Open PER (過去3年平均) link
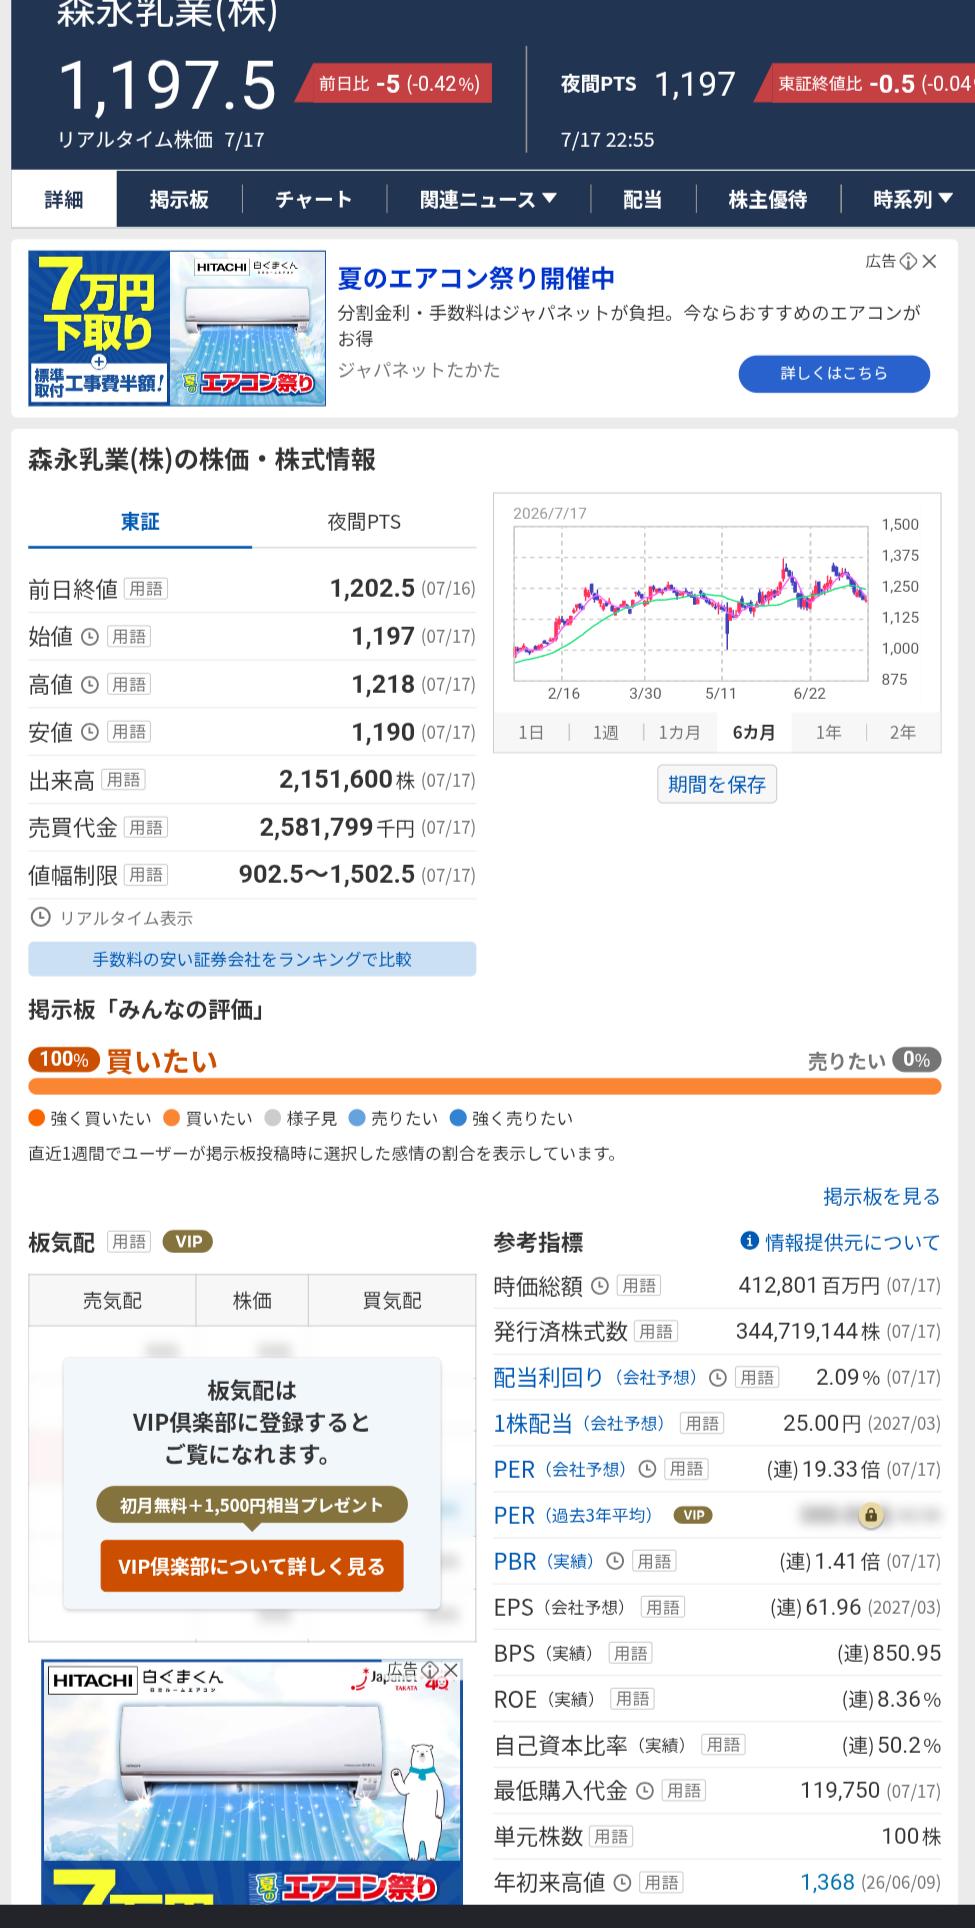 pos(574,1516)
